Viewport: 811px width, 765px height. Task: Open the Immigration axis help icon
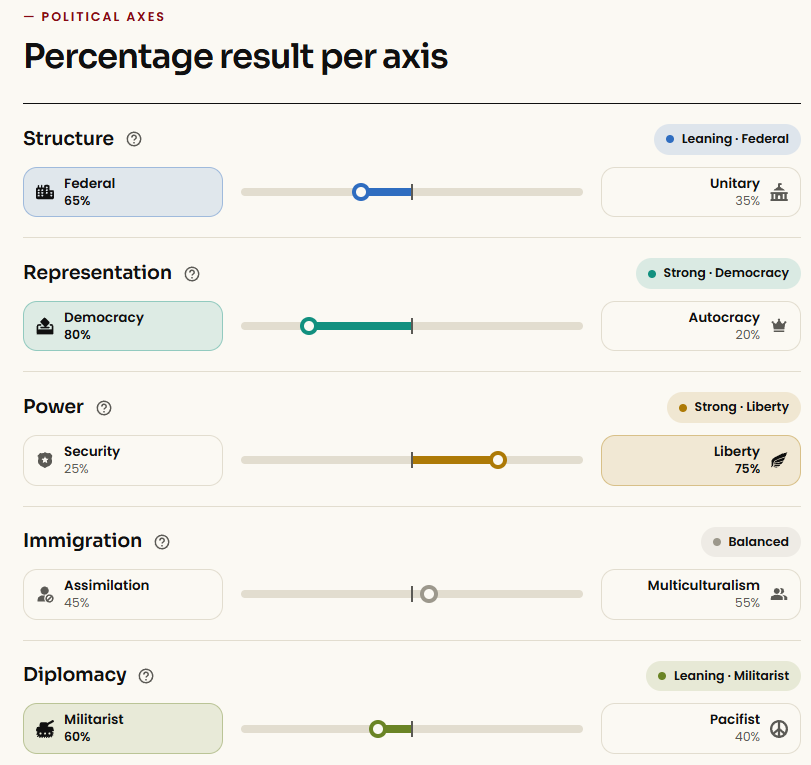(x=162, y=542)
